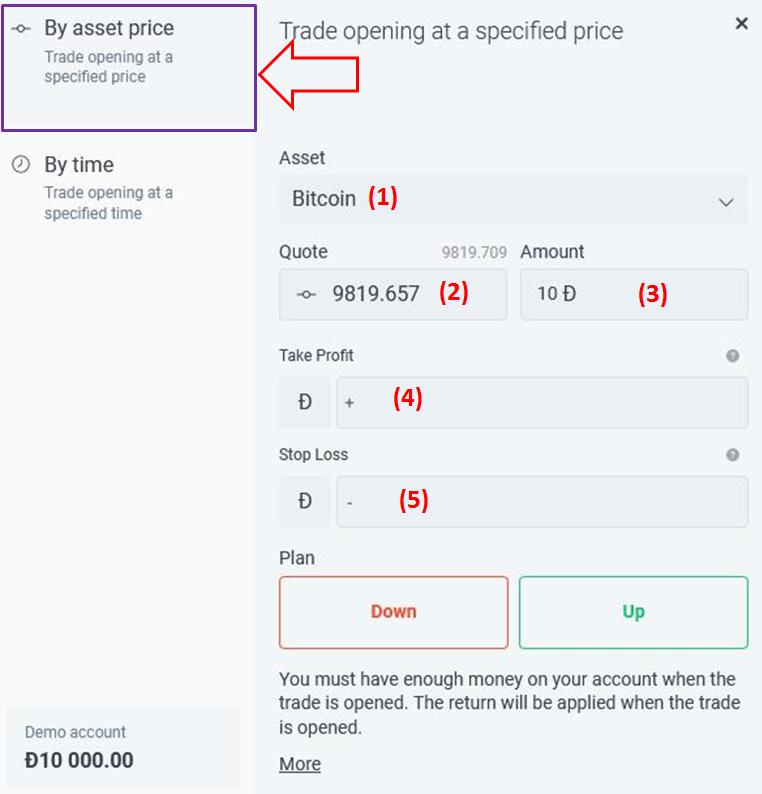Click the Take Profit currency symbol box
762x794 pixels.
(x=305, y=402)
